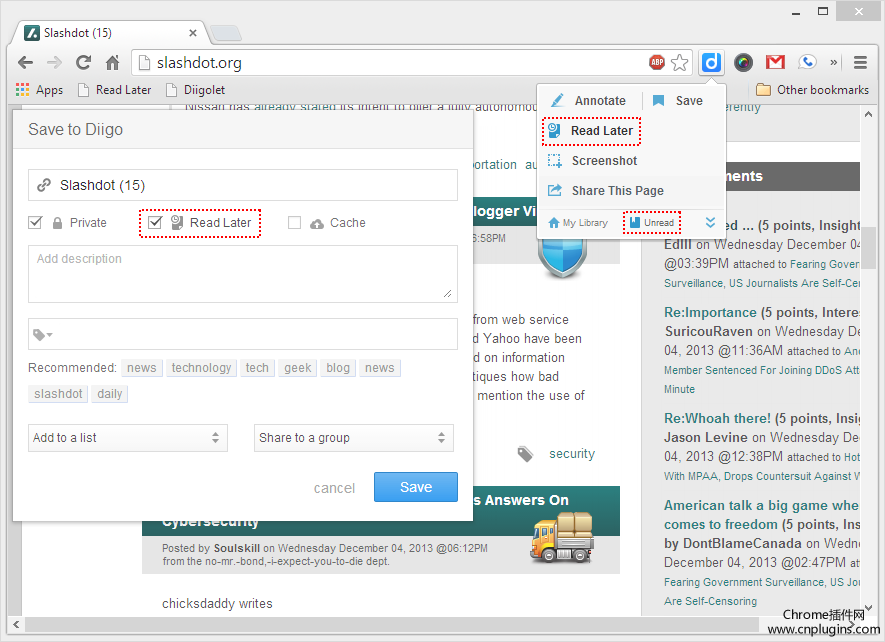
Task: Click the blue Save button
Action: (x=416, y=487)
